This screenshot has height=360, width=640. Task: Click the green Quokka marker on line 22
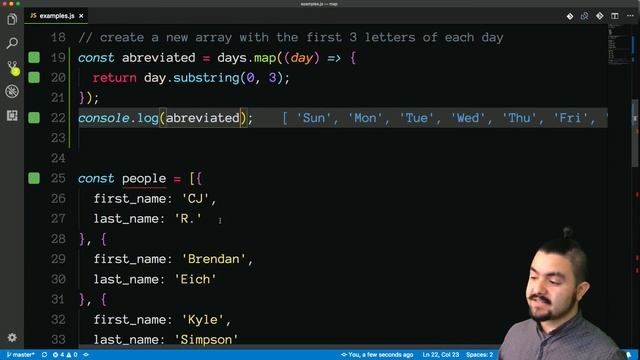pos(34,118)
